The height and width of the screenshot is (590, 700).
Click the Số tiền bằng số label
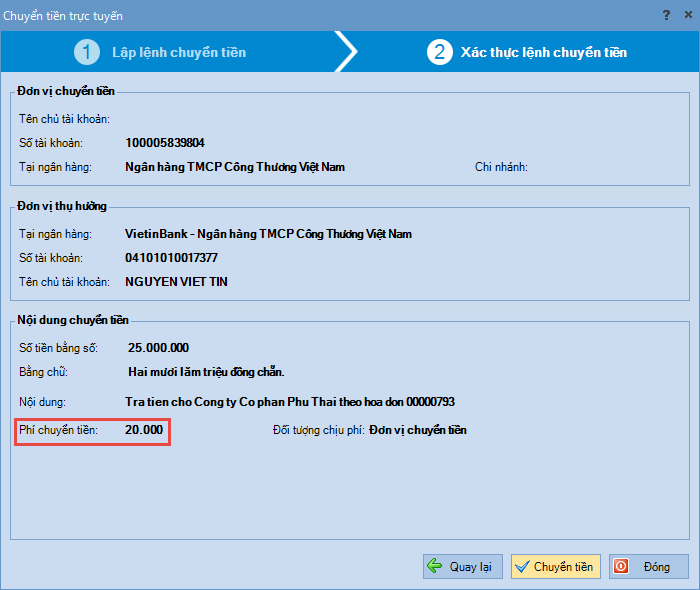click(x=58, y=348)
